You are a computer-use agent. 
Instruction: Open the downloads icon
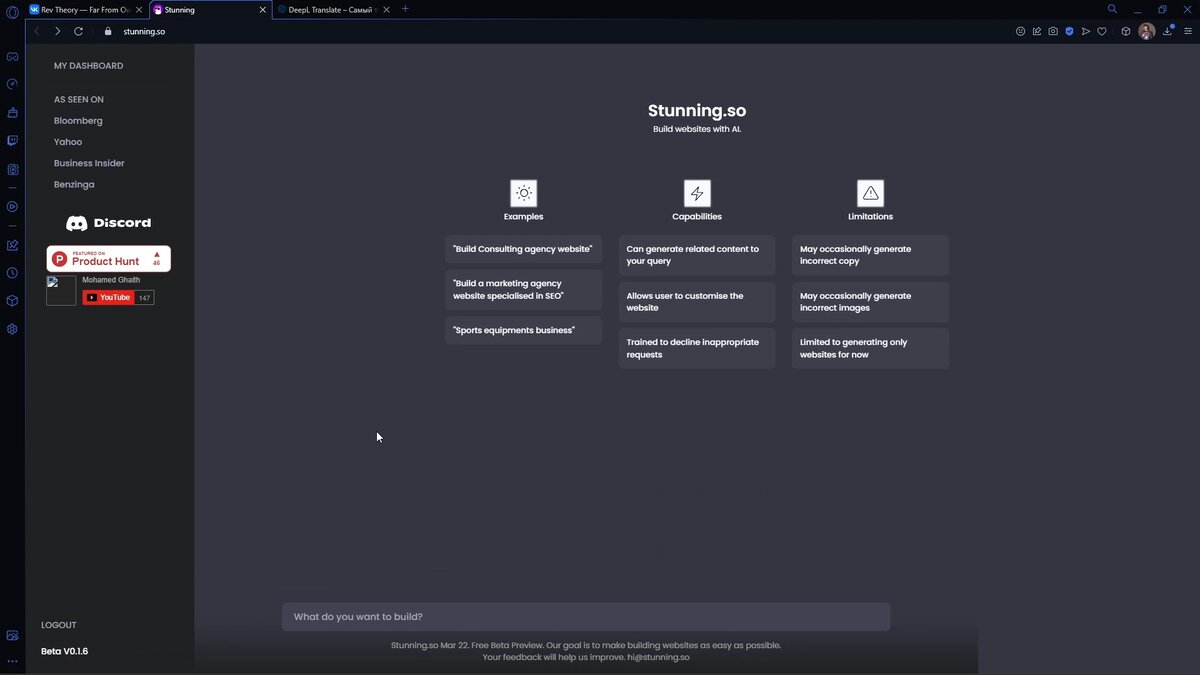[1167, 31]
